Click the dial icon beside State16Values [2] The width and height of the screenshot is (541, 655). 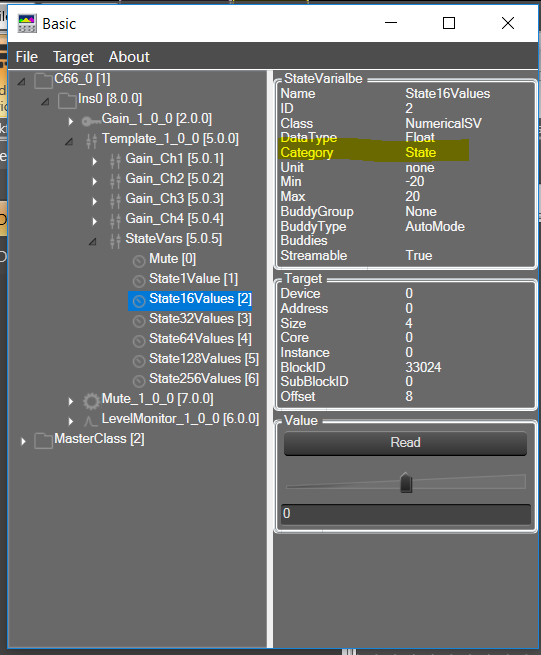click(x=139, y=301)
